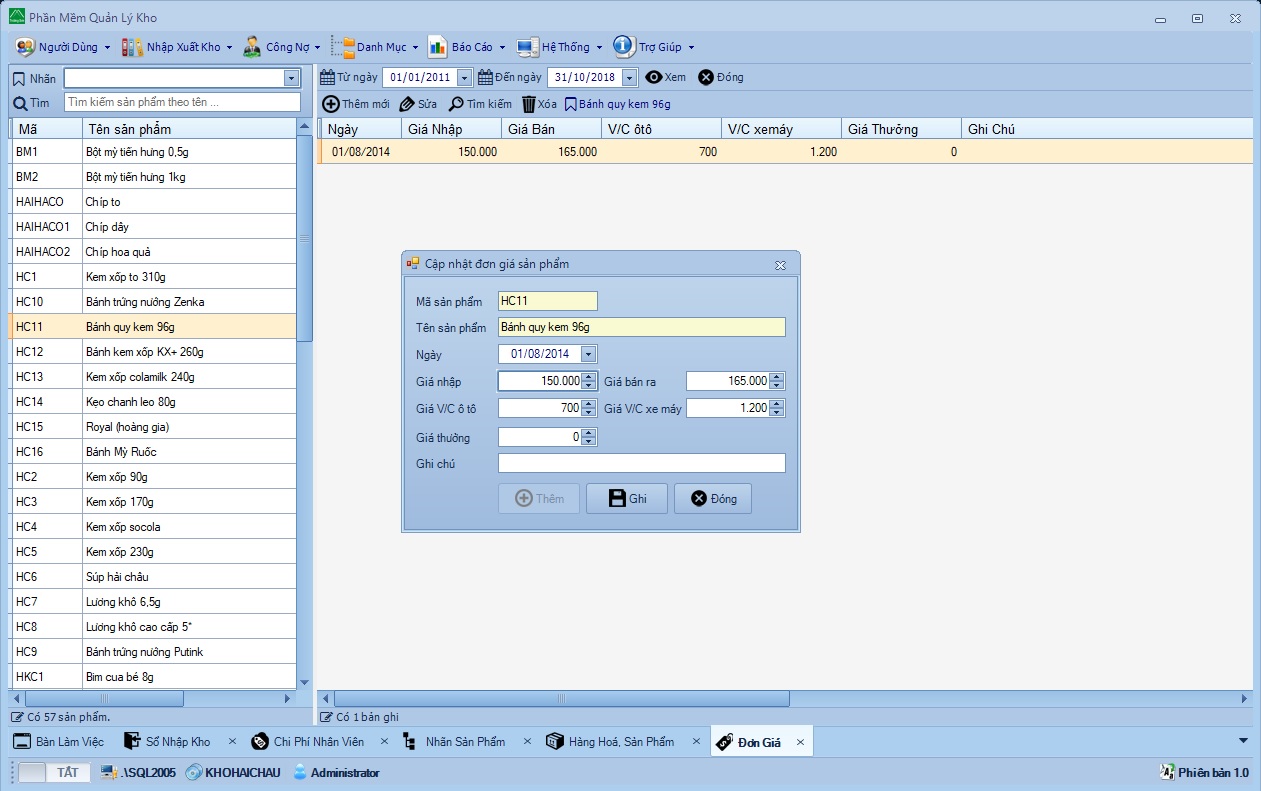Toggle the TẮT switch in status bar
Screen dimensions: 1261x791
[54, 772]
